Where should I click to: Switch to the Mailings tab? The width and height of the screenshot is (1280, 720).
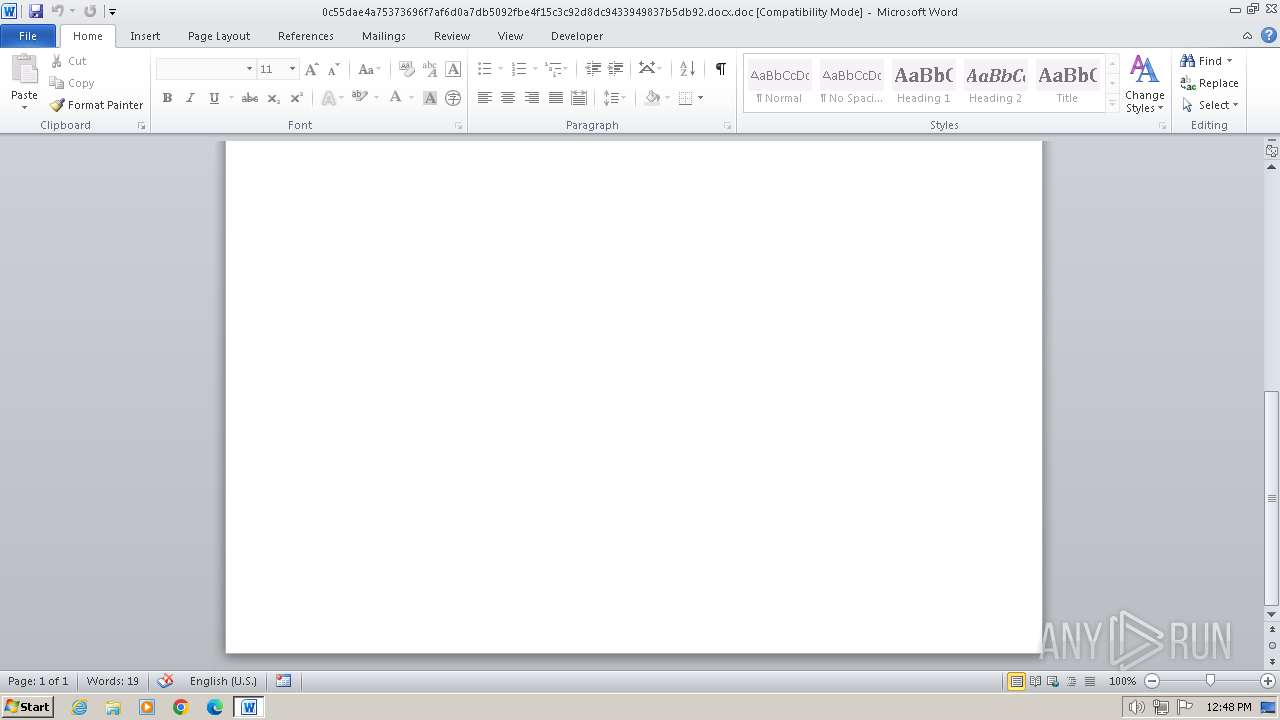click(x=384, y=36)
